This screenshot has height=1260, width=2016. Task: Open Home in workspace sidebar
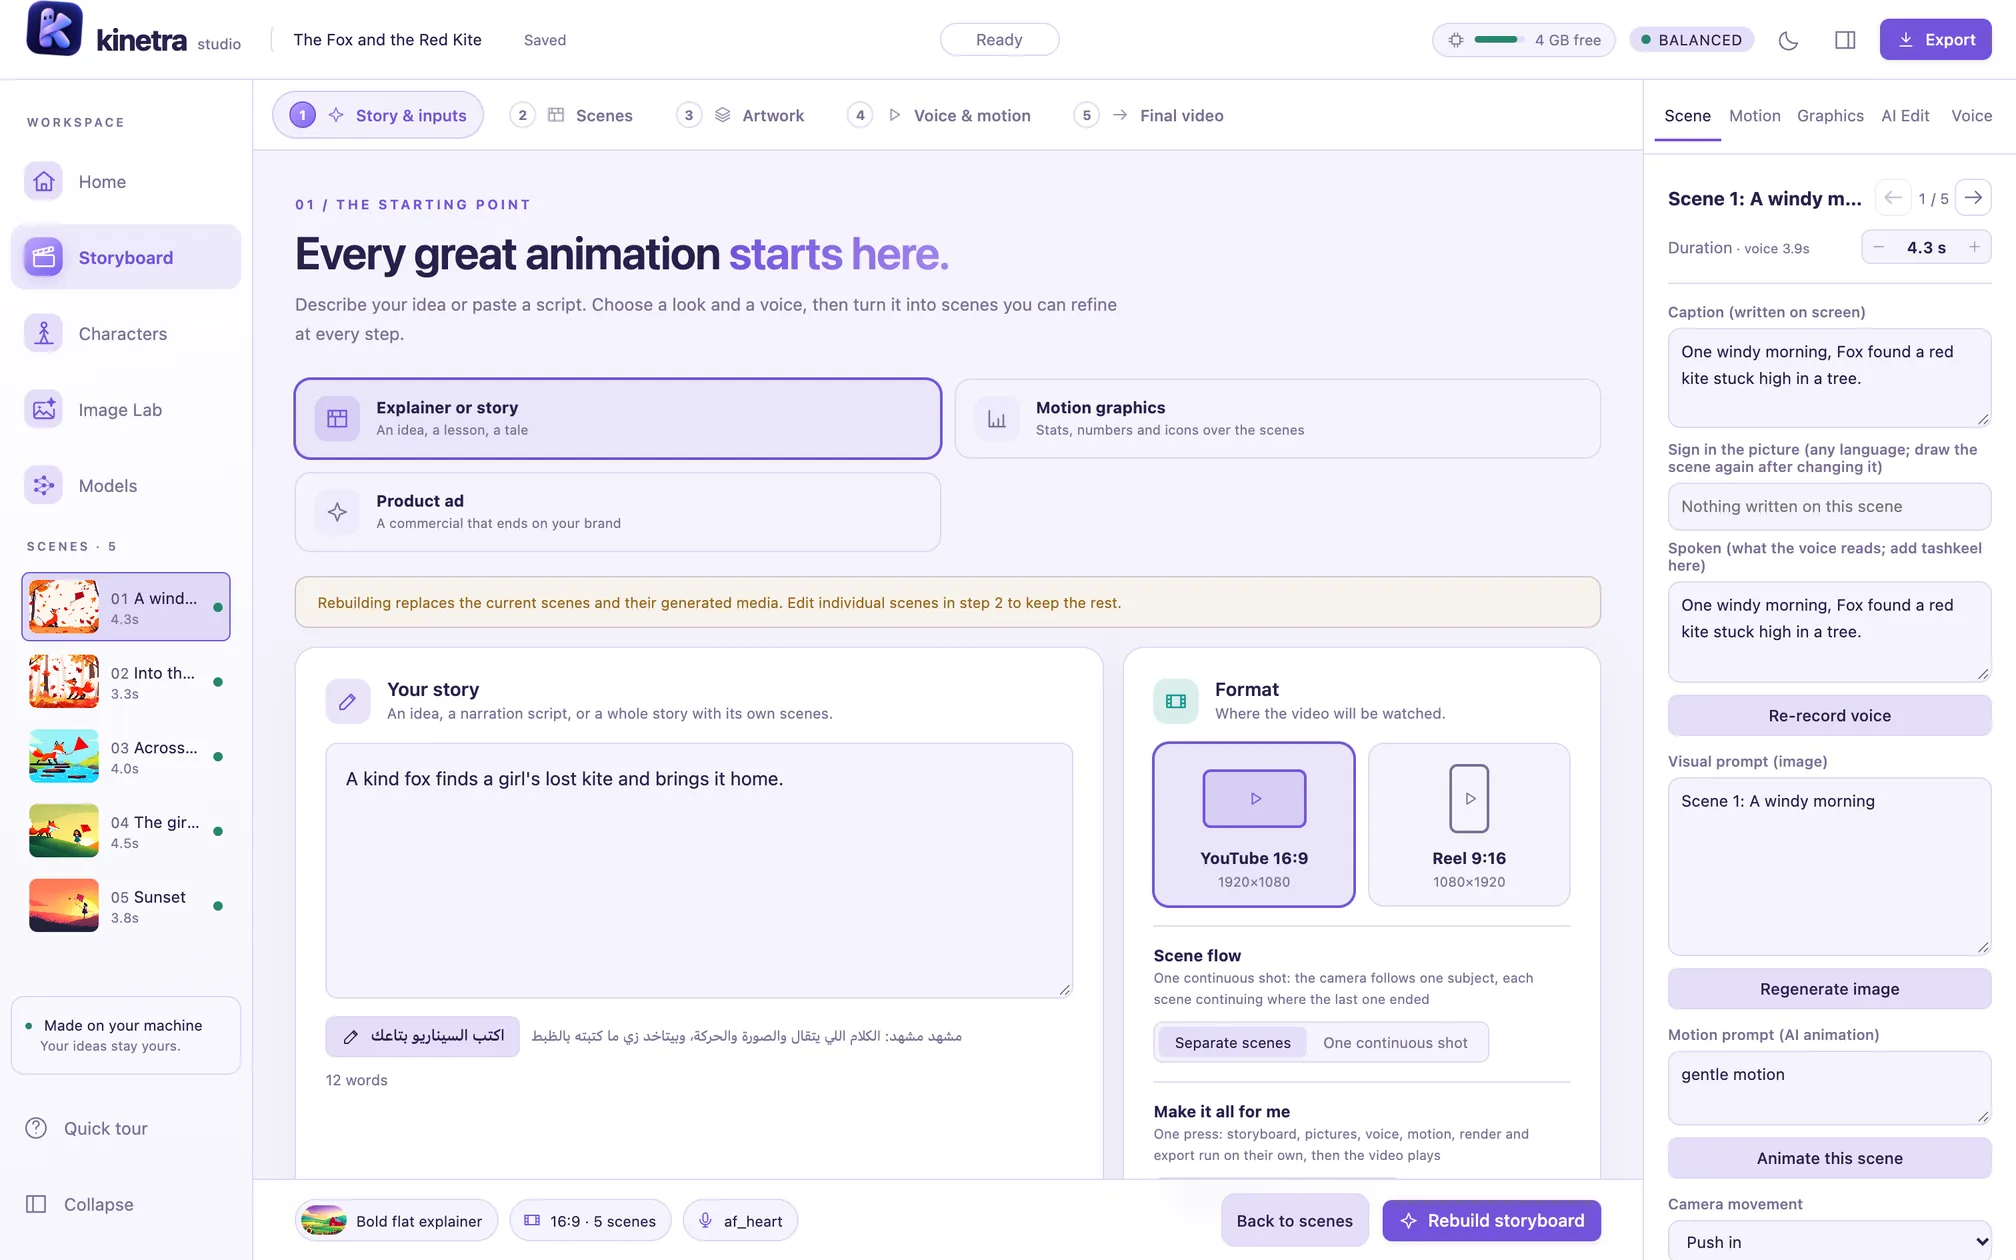click(126, 181)
